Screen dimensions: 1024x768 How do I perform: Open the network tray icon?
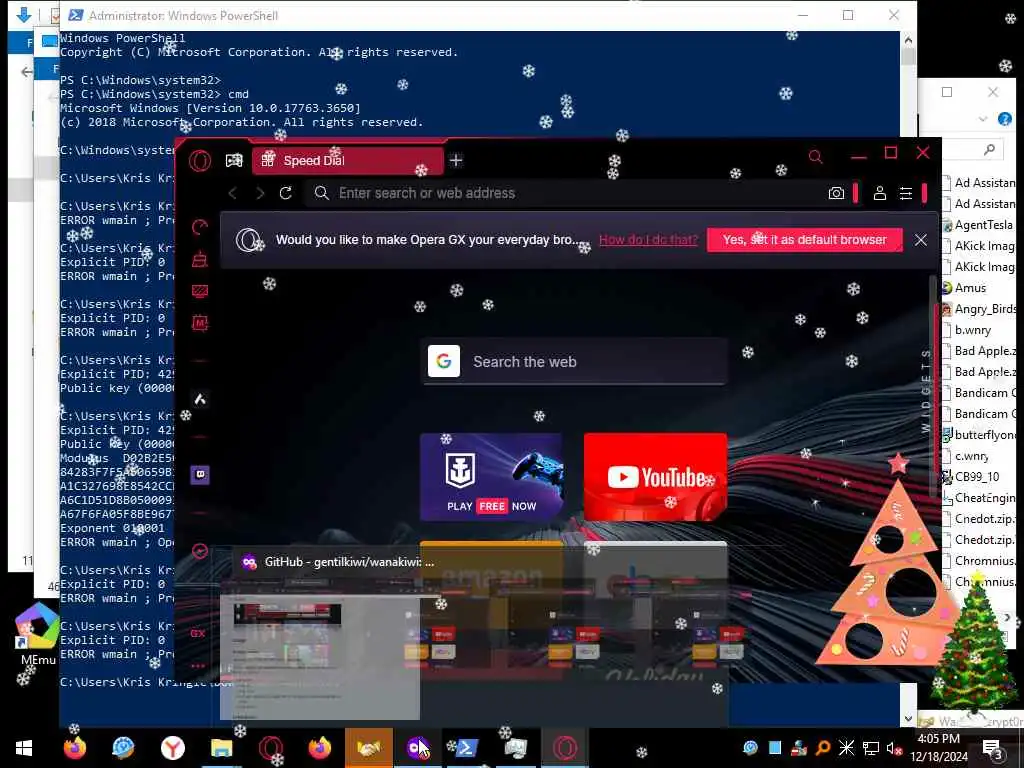coord(871,748)
